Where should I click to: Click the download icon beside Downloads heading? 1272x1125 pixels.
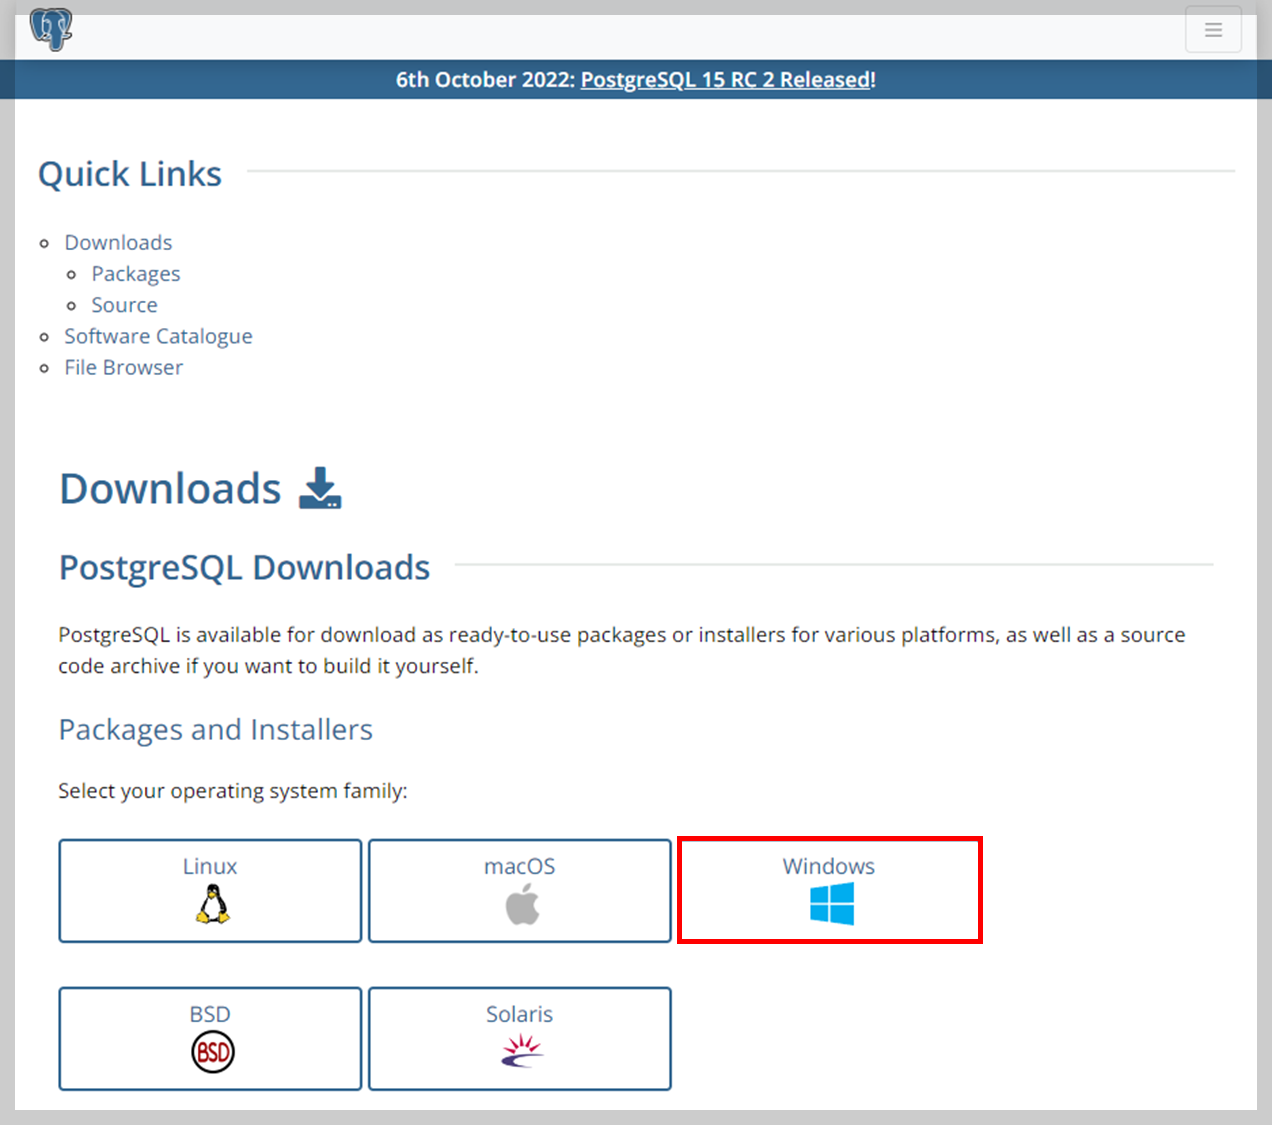coord(320,488)
